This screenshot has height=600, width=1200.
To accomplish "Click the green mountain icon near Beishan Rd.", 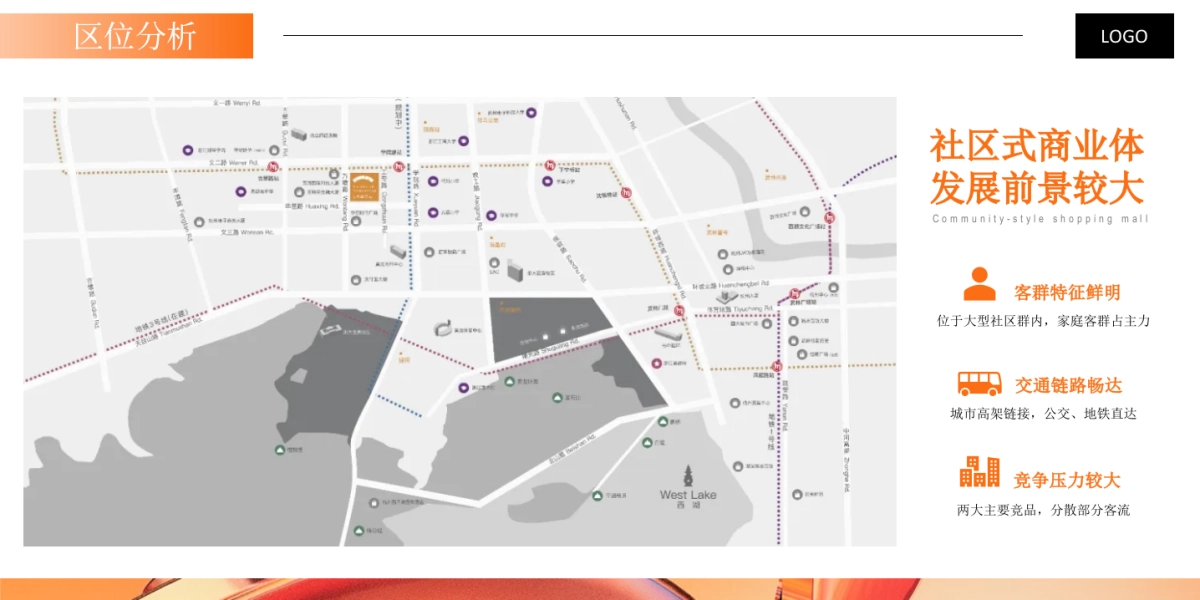I will [558, 399].
